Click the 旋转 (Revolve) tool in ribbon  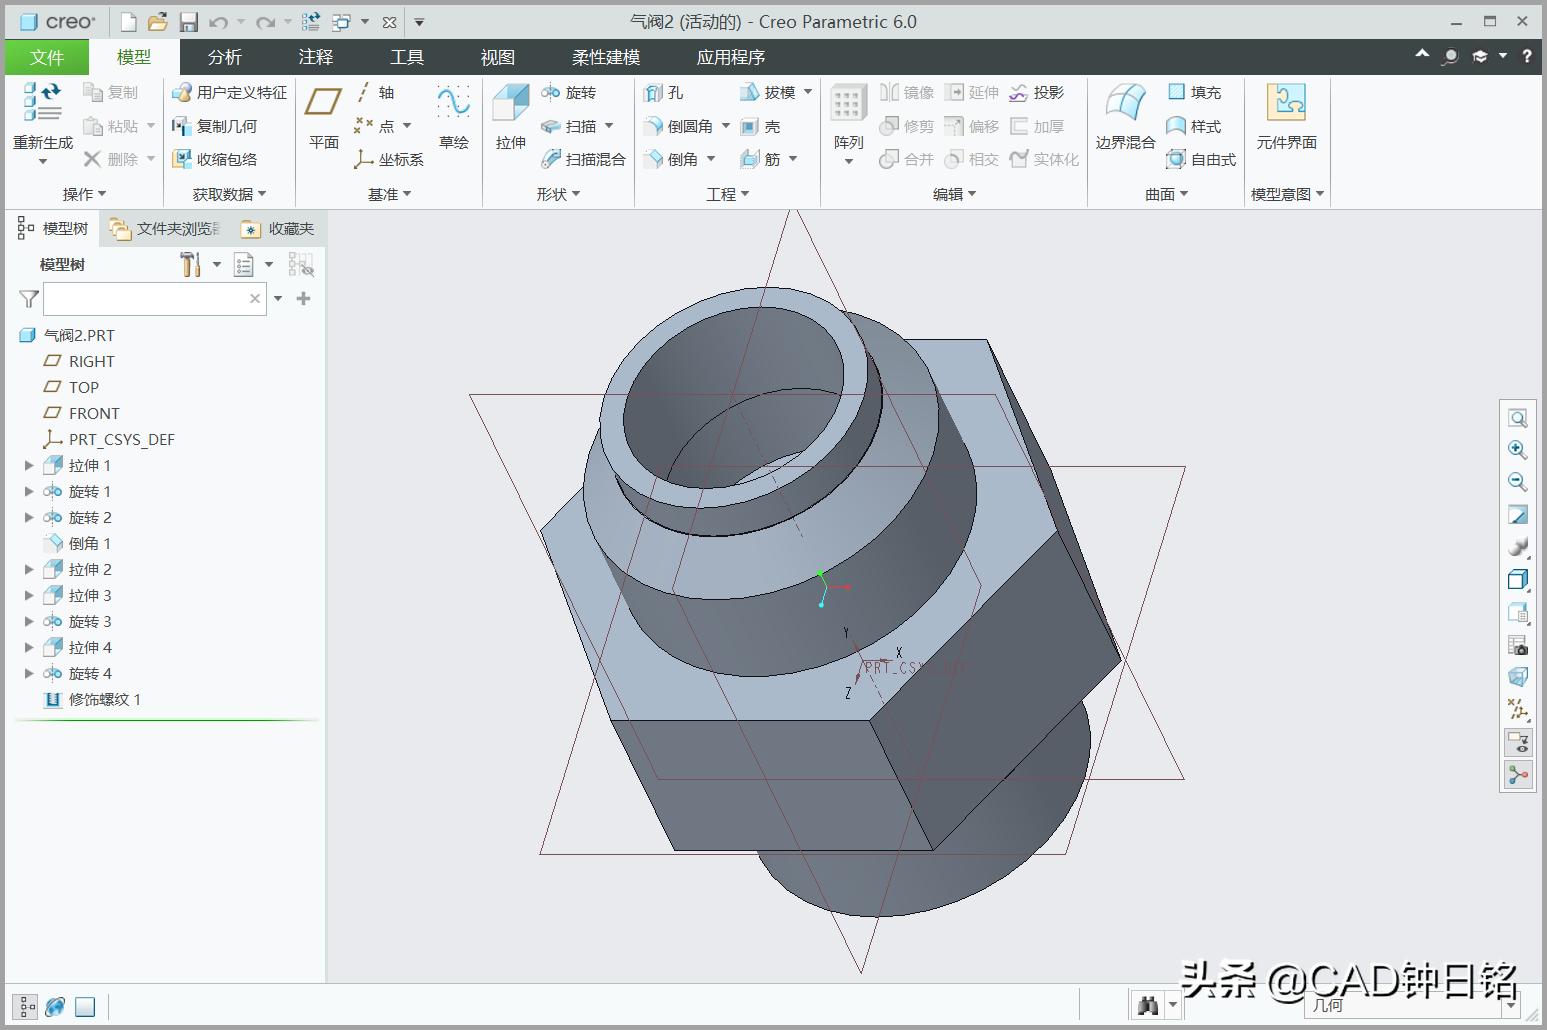pyautogui.click(x=569, y=93)
